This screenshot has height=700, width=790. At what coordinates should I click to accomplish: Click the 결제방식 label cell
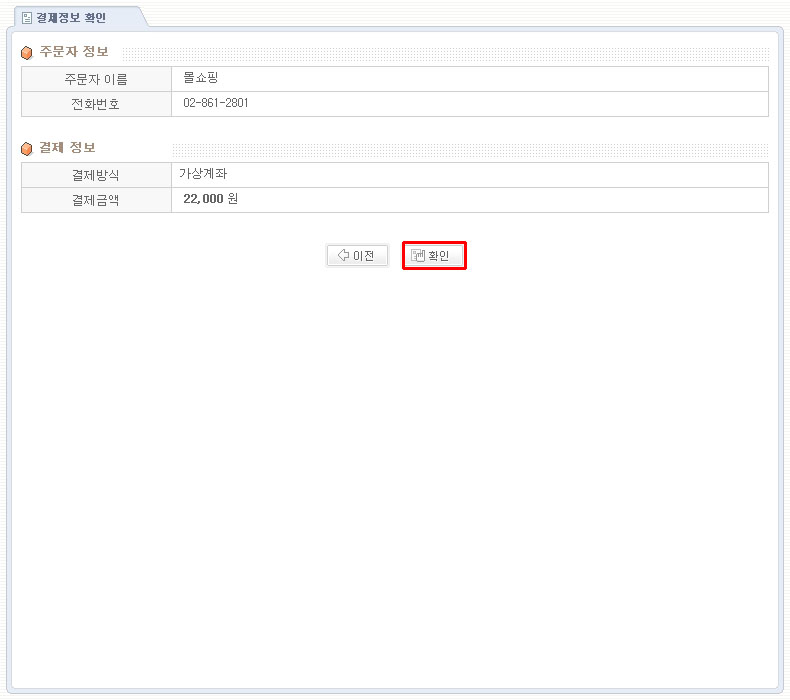point(96,175)
